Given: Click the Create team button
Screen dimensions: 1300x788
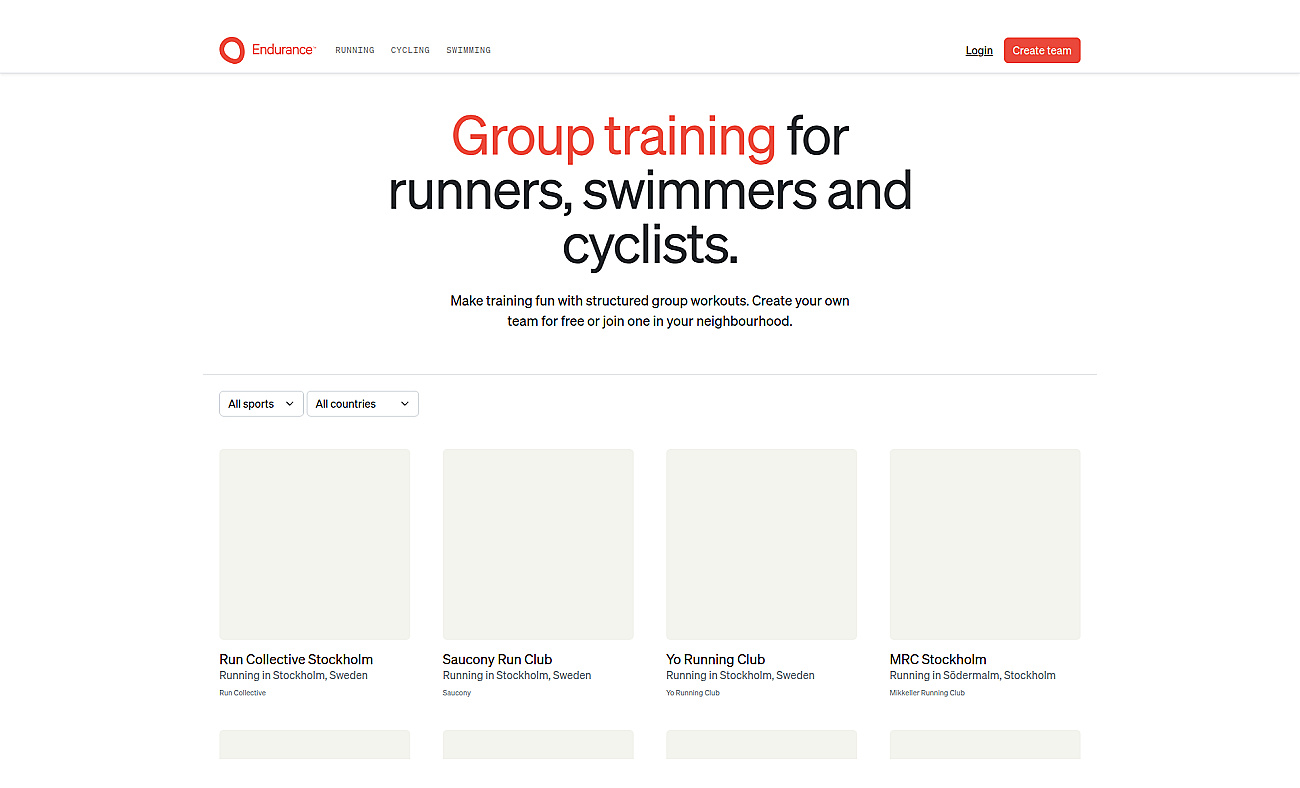Looking at the screenshot, I should coord(1042,50).
